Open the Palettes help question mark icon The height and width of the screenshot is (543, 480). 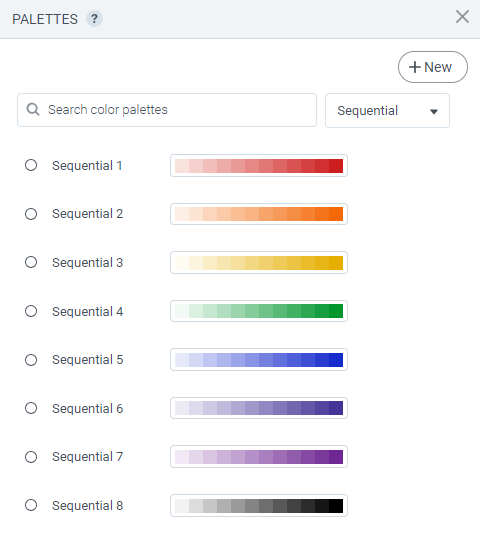tap(94, 19)
